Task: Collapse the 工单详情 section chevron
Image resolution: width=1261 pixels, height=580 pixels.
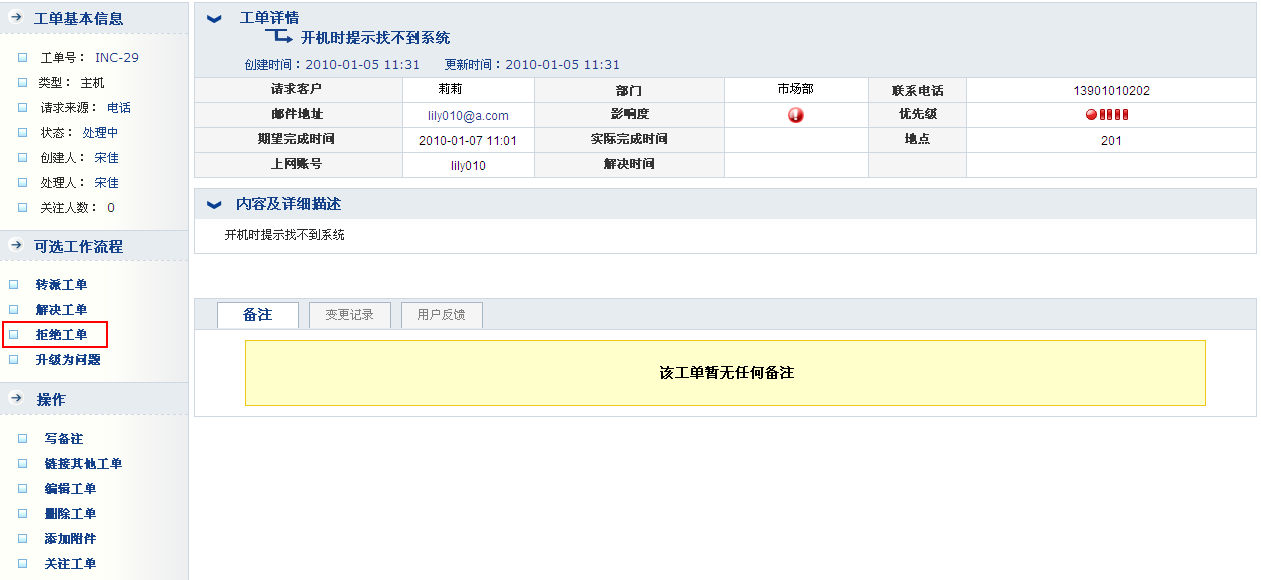Action: pyautogui.click(x=214, y=19)
